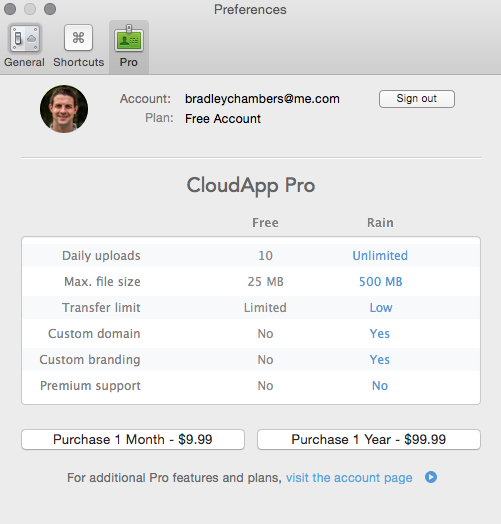Image resolution: width=501 pixels, height=524 pixels.
Task: Click the Transfer limit row label
Action: pyautogui.click(x=101, y=308)
